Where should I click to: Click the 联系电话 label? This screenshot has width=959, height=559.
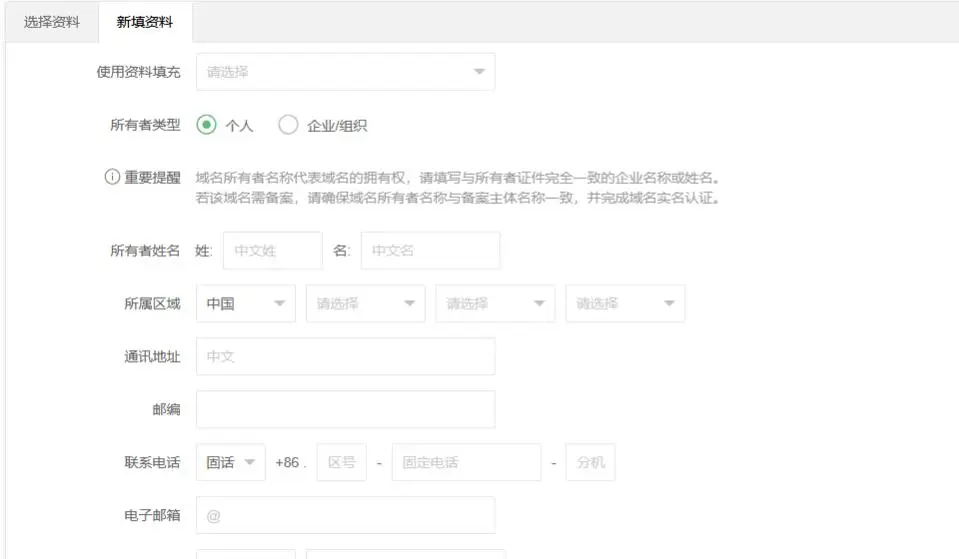[x=152, y=462]
